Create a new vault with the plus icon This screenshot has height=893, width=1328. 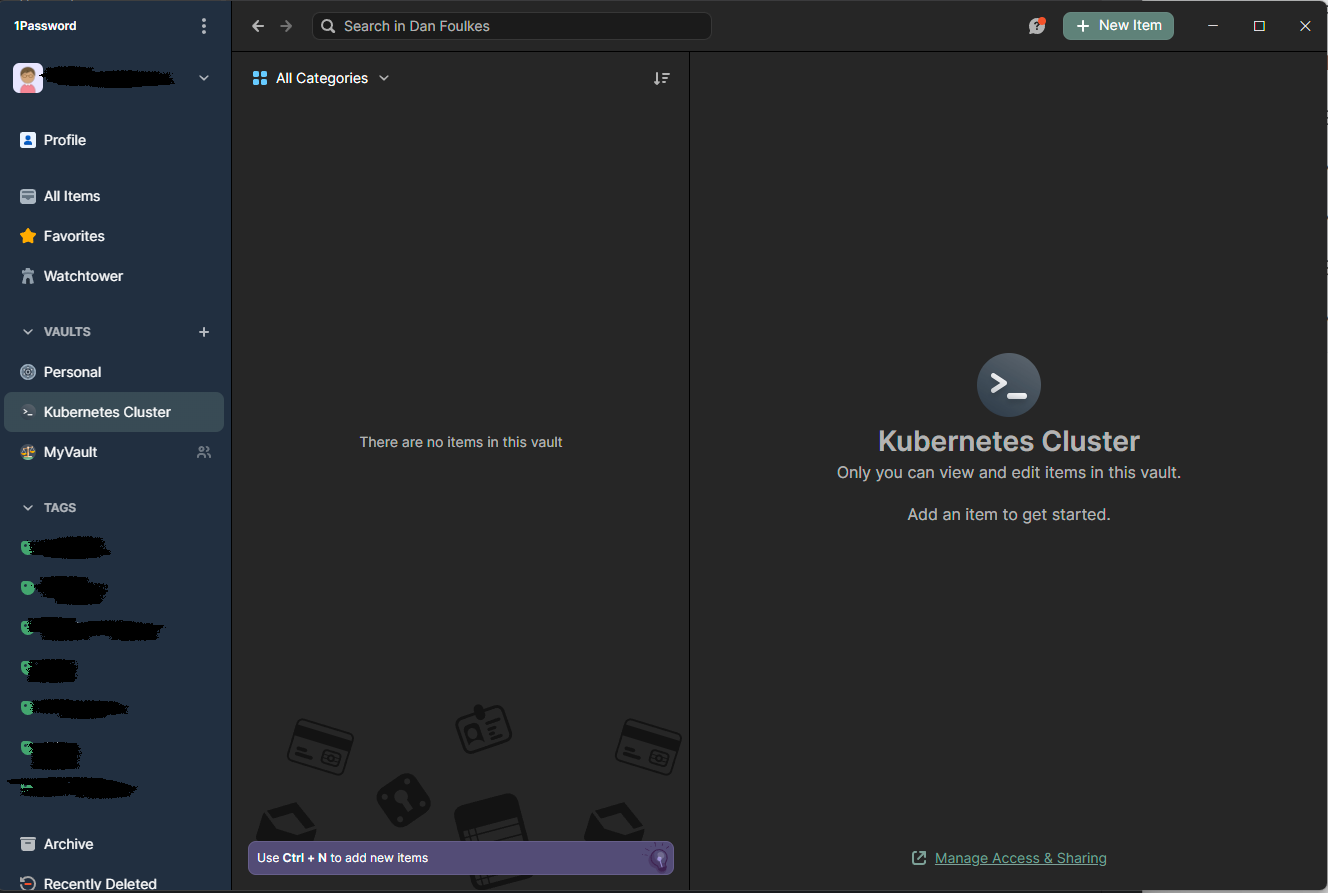coord(204,332)
